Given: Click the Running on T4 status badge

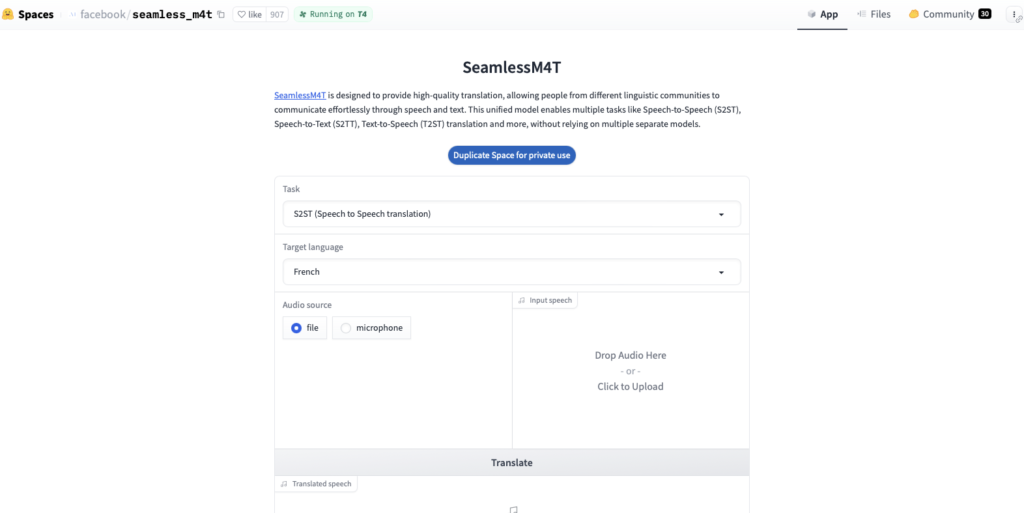Looking at the screenshot, I should 333,14.
